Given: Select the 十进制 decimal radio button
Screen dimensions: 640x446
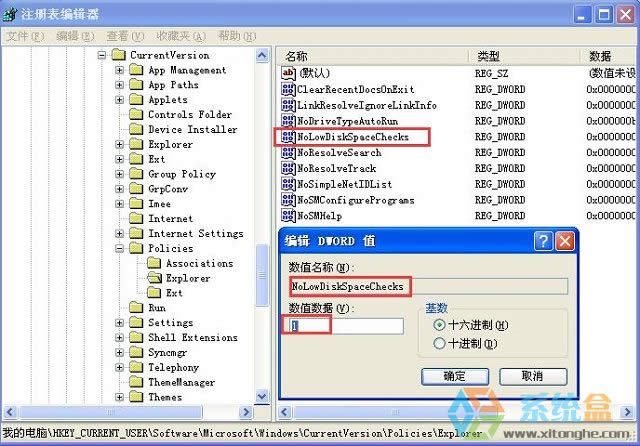Looking at the screenshot, I should [x=439, y=343].
